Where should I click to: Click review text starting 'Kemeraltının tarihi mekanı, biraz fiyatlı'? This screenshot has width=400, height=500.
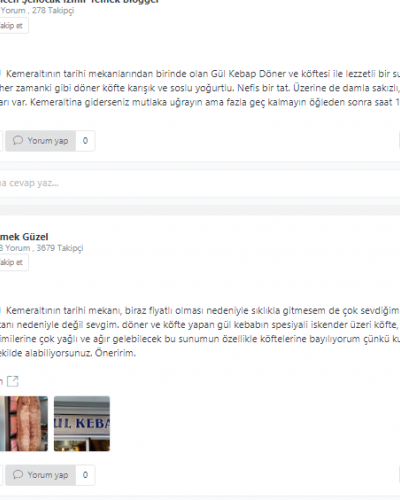200,332
